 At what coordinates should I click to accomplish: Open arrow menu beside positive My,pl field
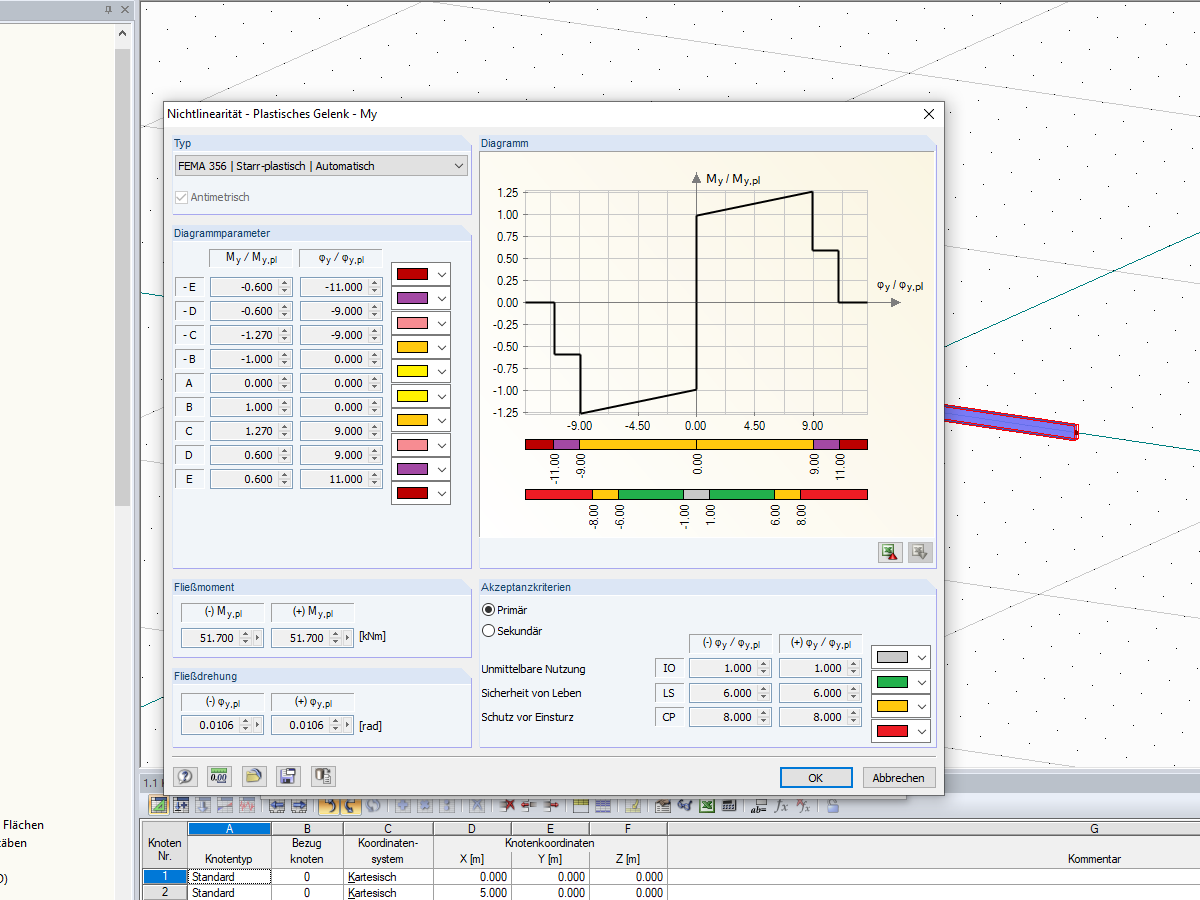tap(348, 637)
